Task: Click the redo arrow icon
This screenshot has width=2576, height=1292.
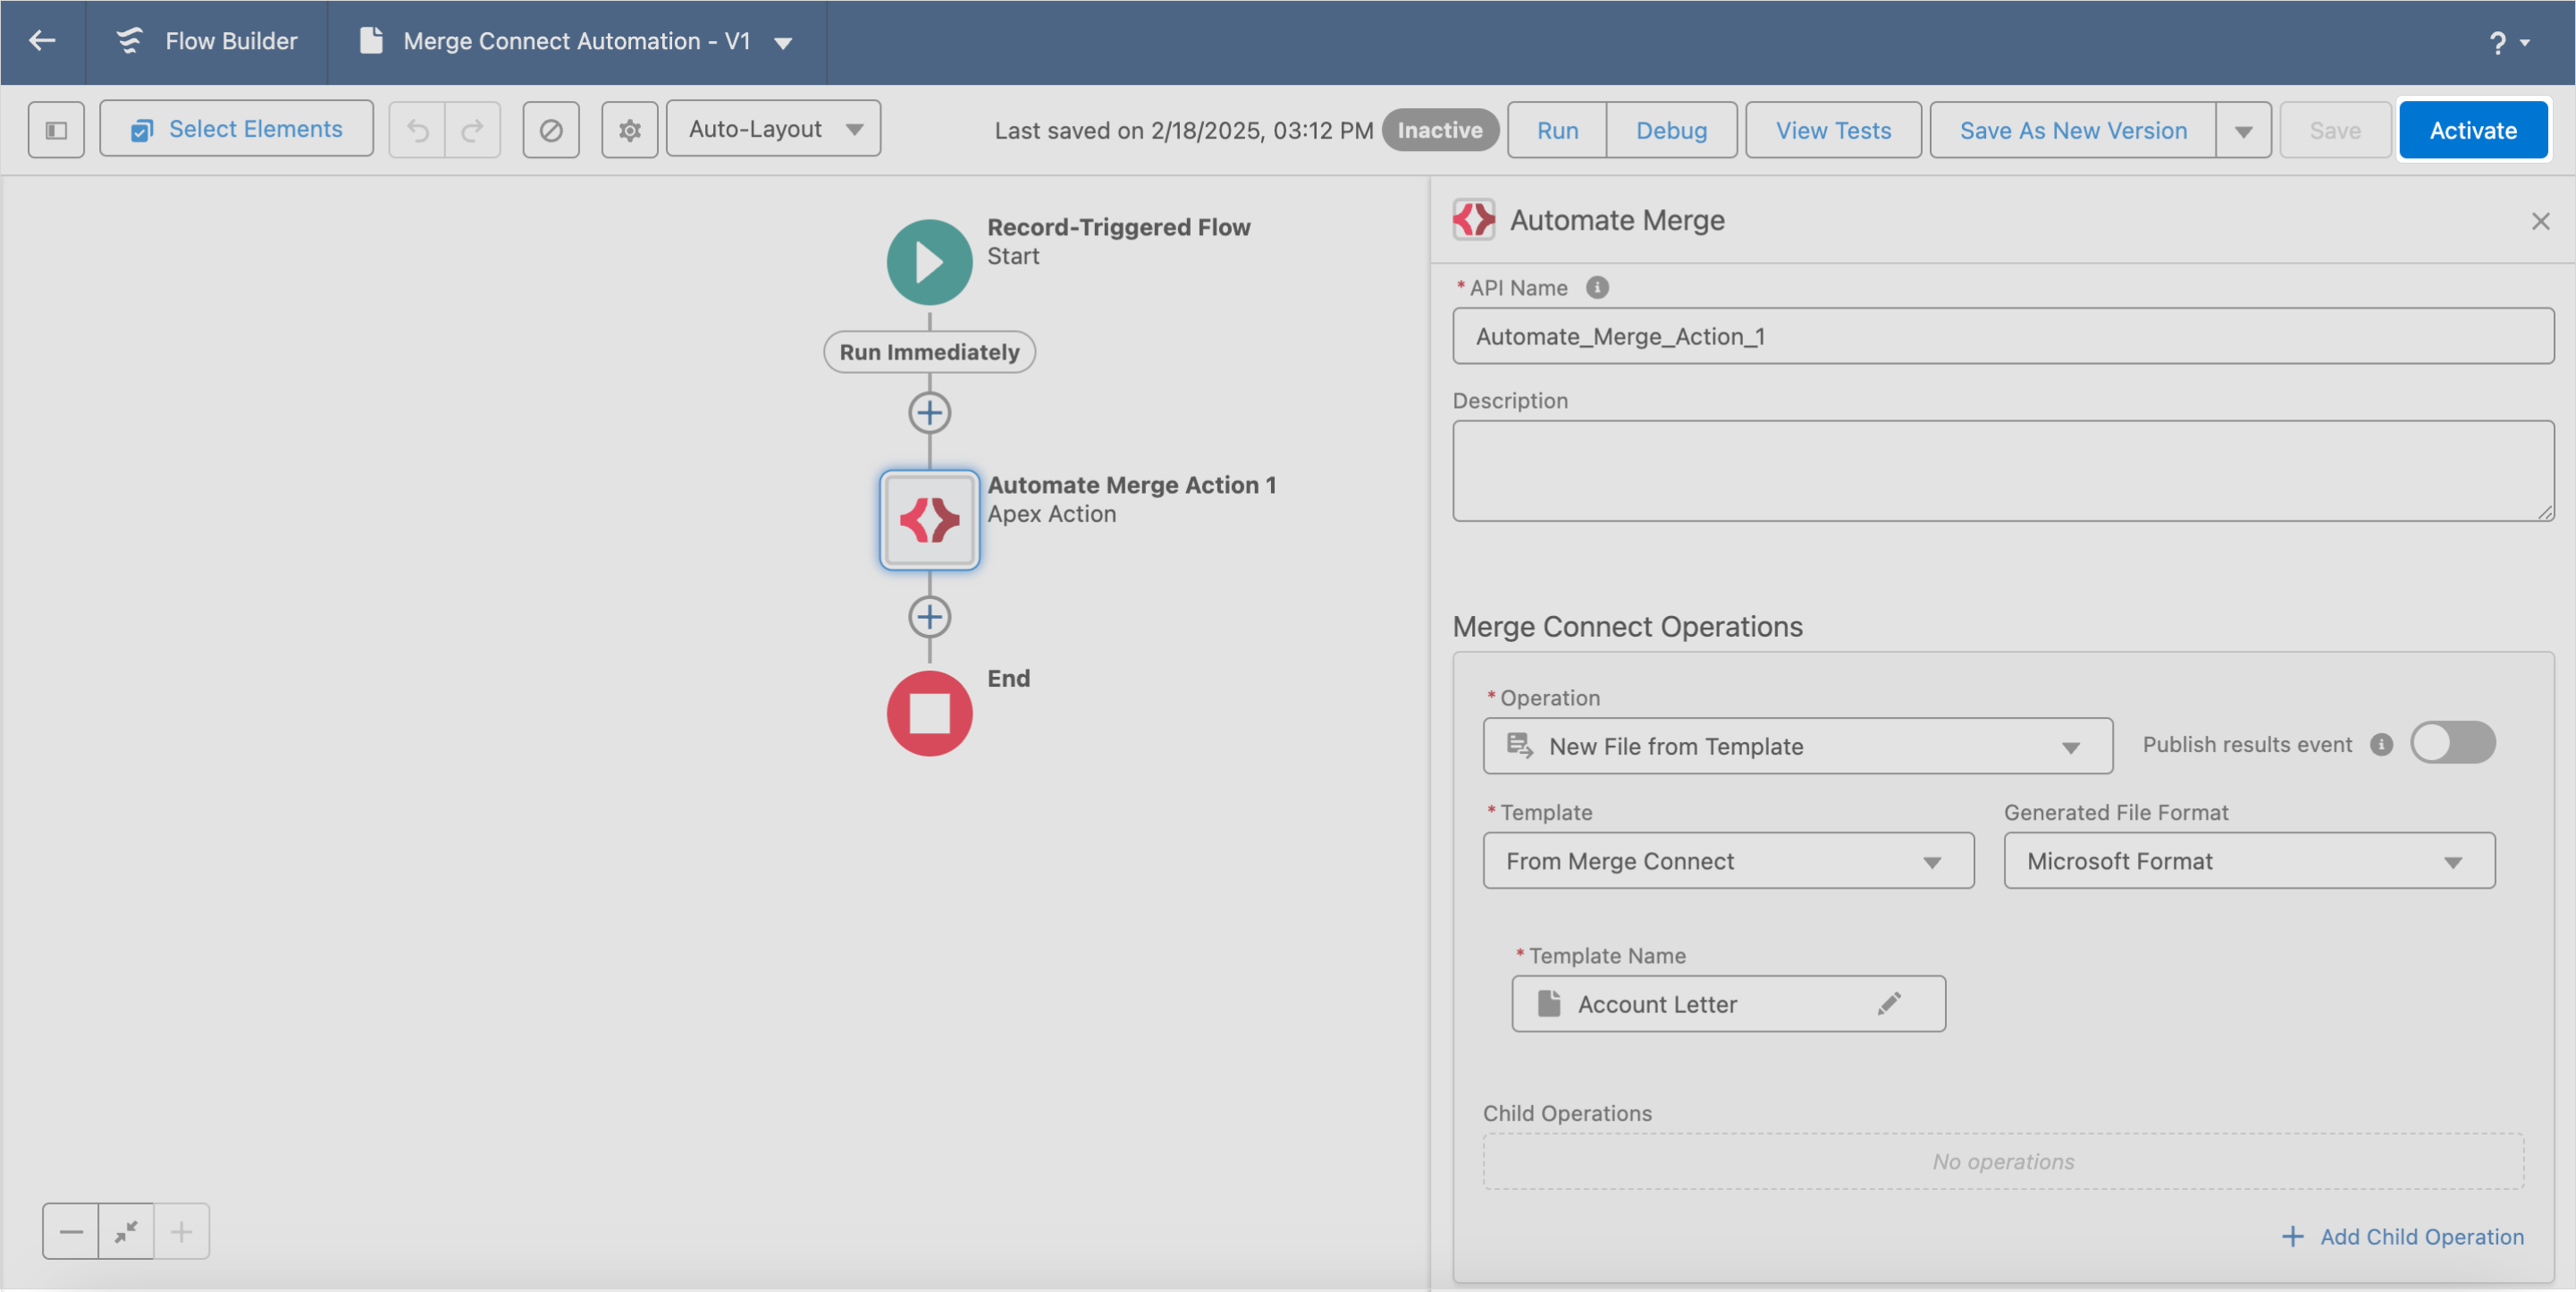Action: (472, 130)
